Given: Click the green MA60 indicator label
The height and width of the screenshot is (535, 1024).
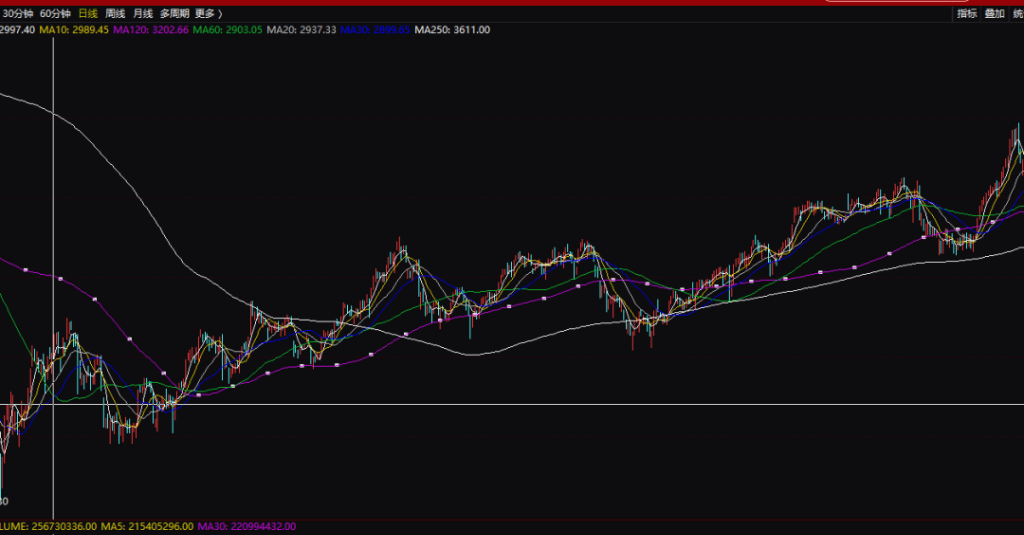Looking at the screenshot, I should tap(227, 31).
